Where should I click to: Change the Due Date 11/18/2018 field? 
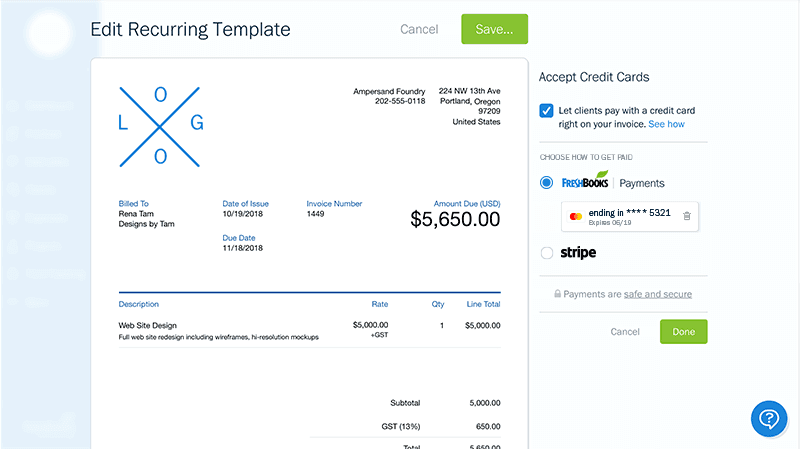(x=243, y=248)
